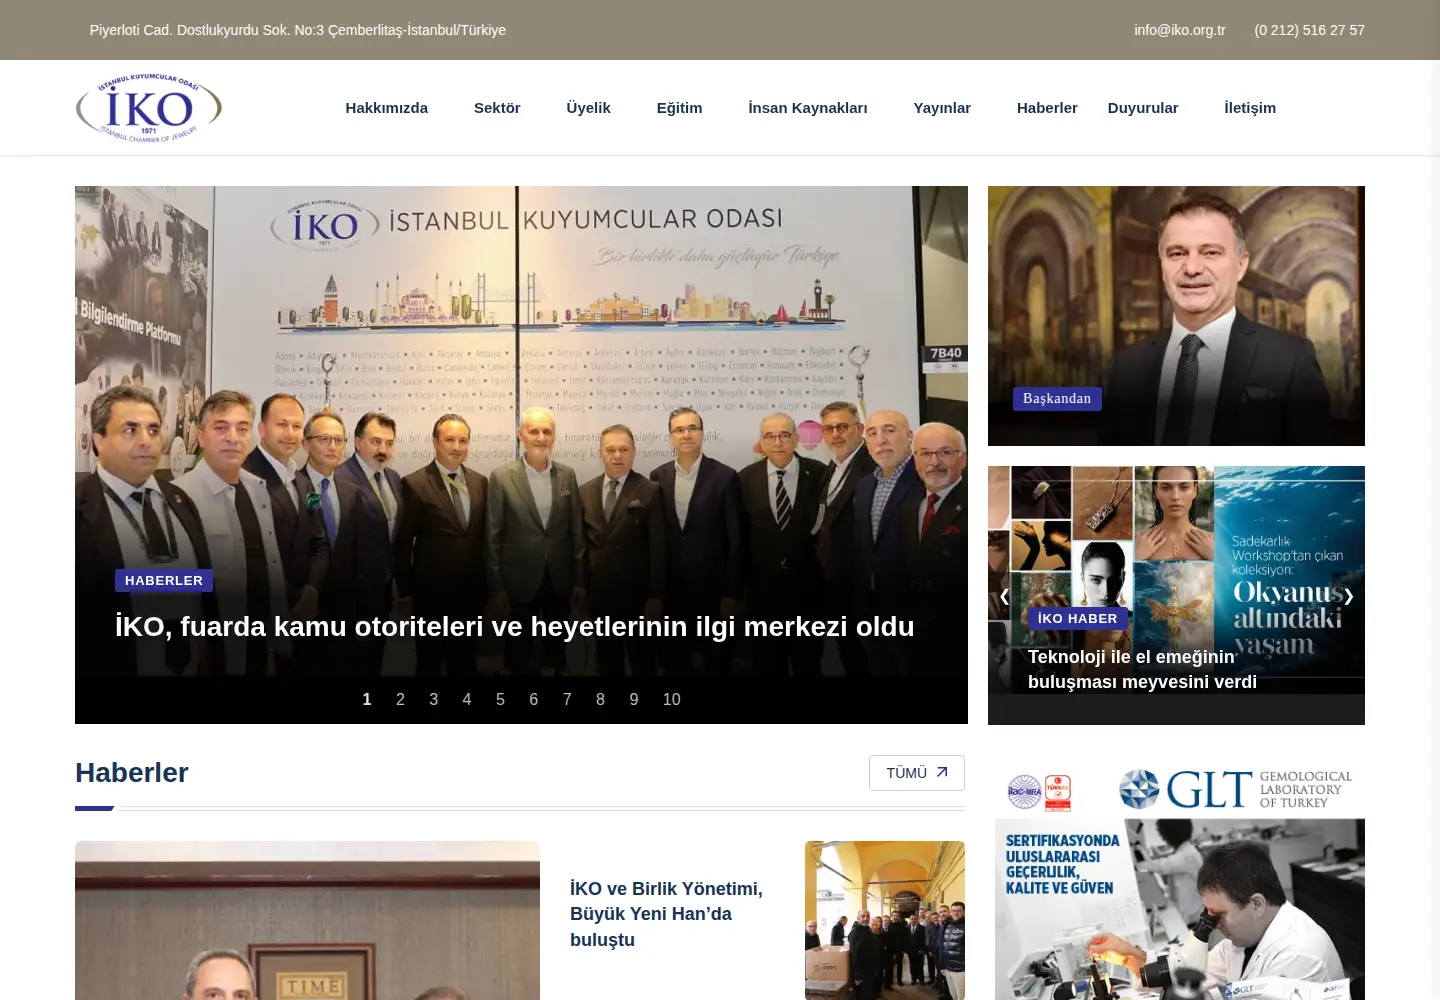
Task: Jump to slide 6 in the main slider
Action: pyautogui.click(x=533, y=700)
